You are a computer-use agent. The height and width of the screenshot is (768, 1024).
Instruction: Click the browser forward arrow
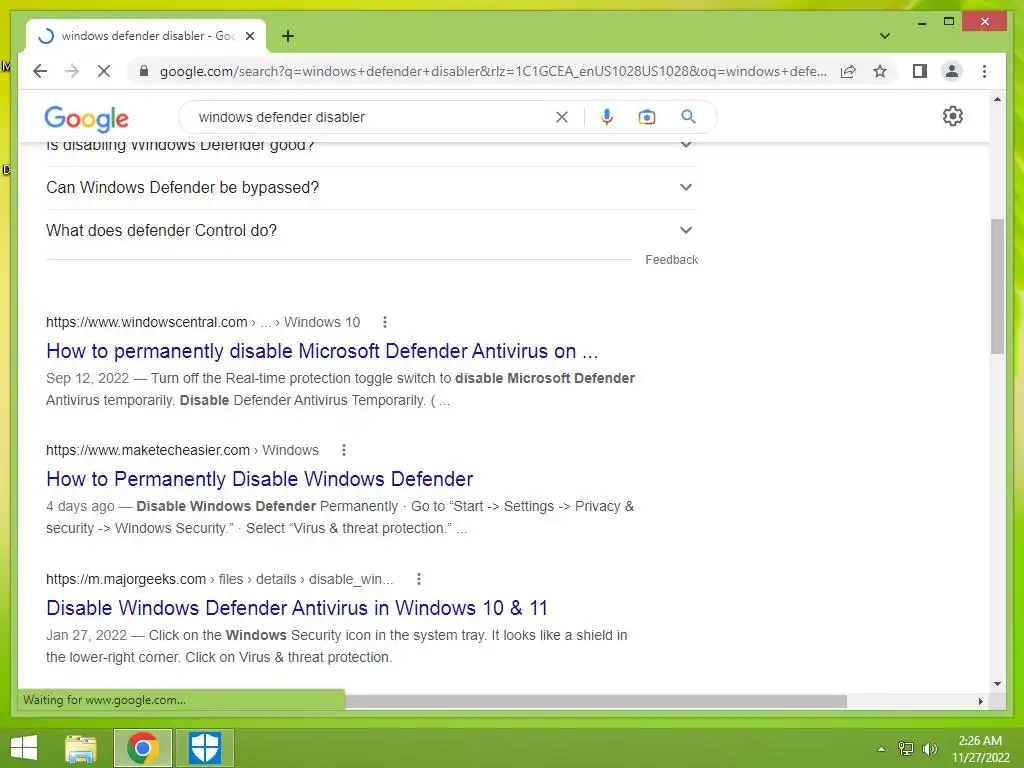[72, 71]
